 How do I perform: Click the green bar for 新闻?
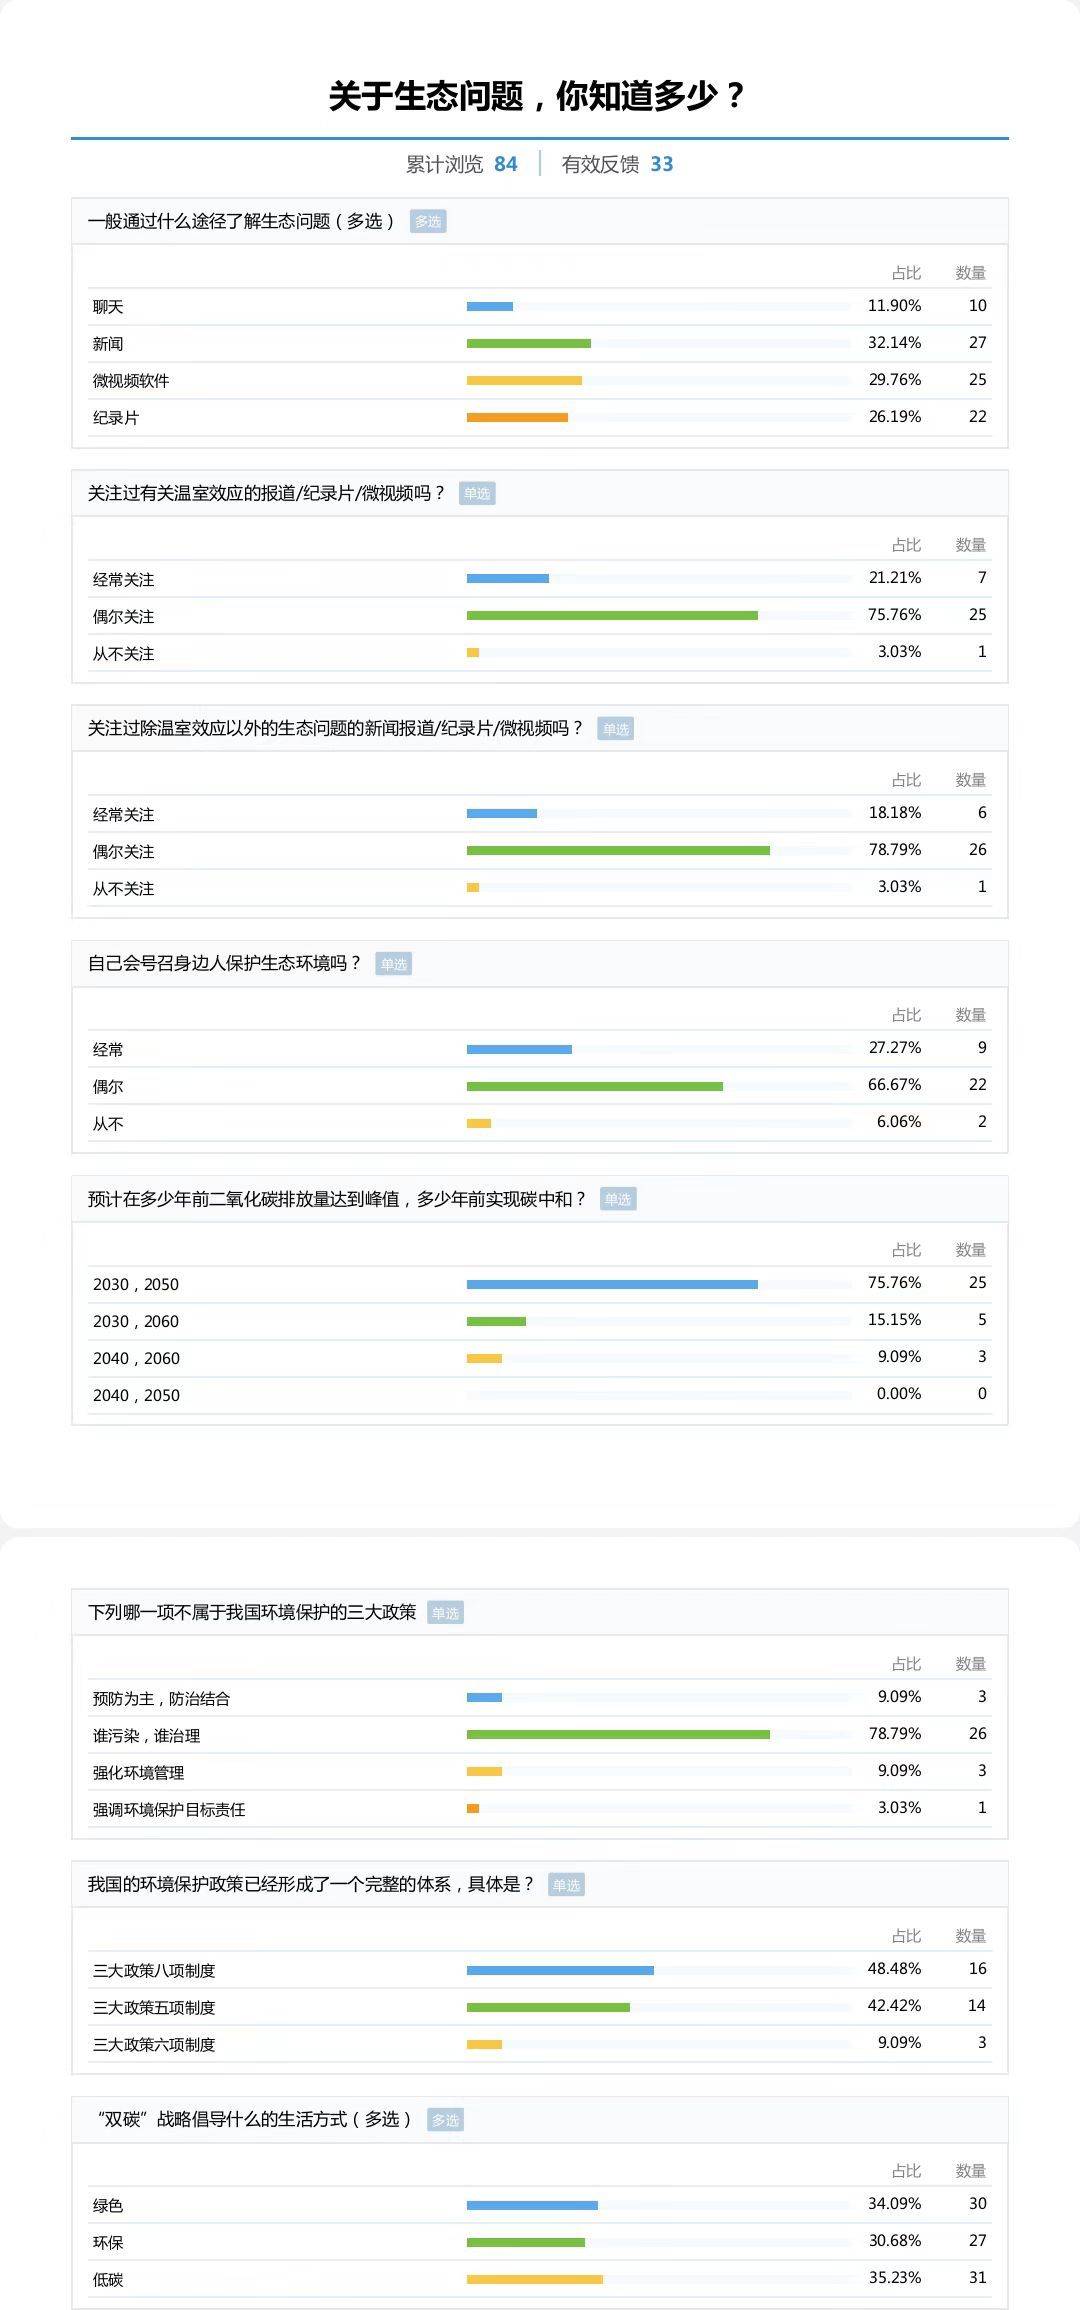528,344
